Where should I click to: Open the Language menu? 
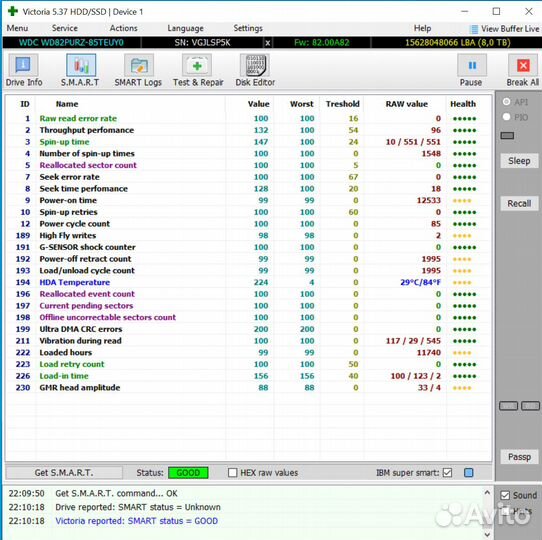click(x=186, y=28)
